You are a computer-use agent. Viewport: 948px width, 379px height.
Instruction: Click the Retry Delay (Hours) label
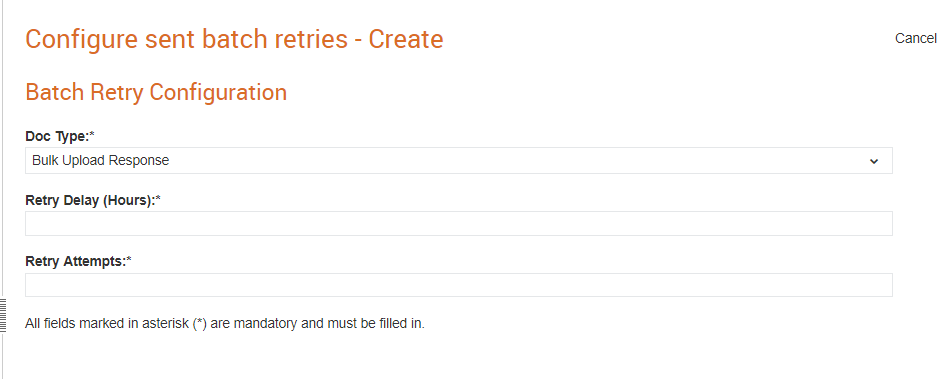[90, 200]
